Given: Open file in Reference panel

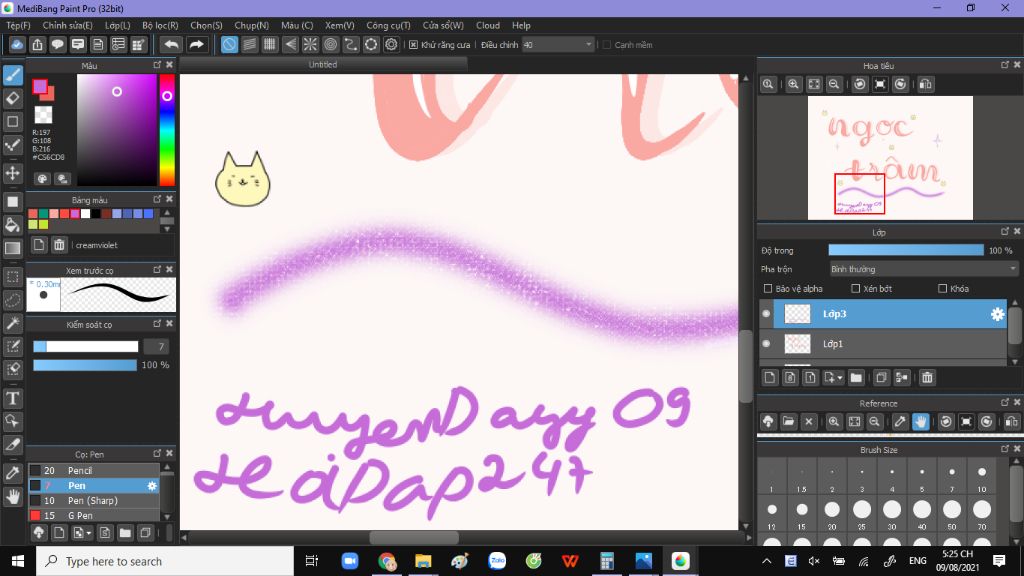Looking at the screenshot, I should click(x=788, y=422).
